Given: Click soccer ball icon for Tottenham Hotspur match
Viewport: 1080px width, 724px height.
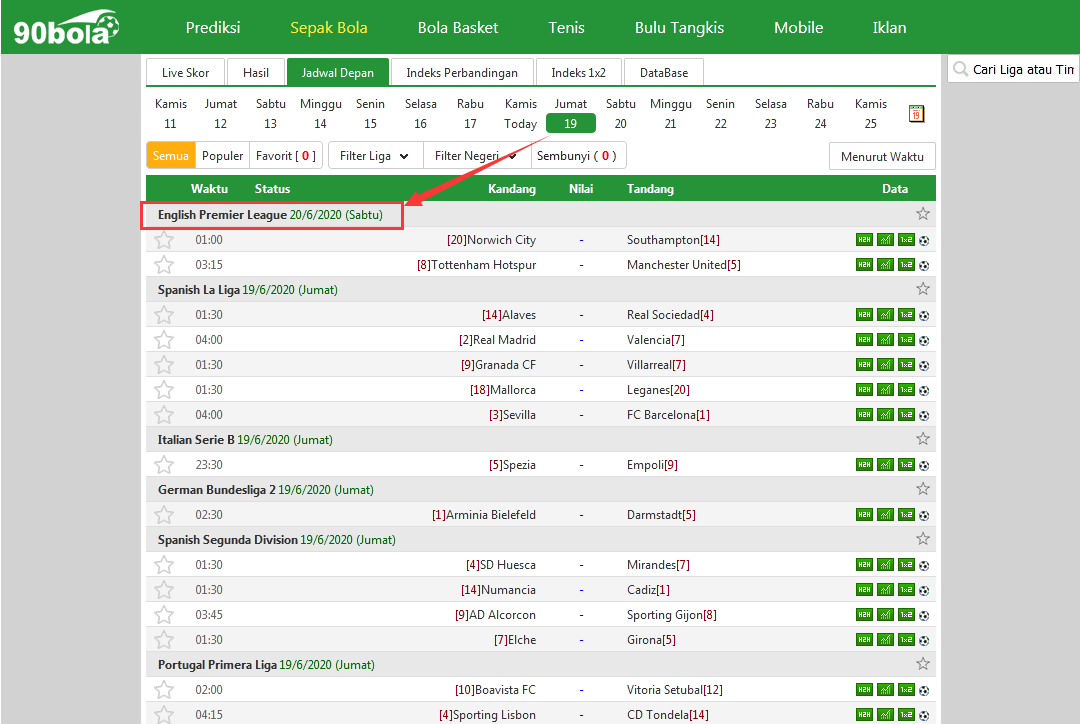Looking at the screenshot, I should 924,266.
